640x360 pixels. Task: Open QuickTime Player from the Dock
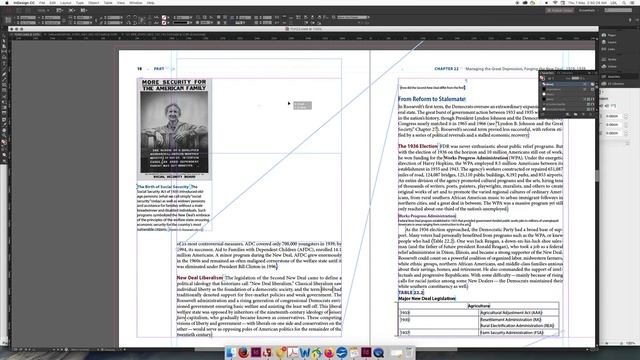tap(378, 352)
